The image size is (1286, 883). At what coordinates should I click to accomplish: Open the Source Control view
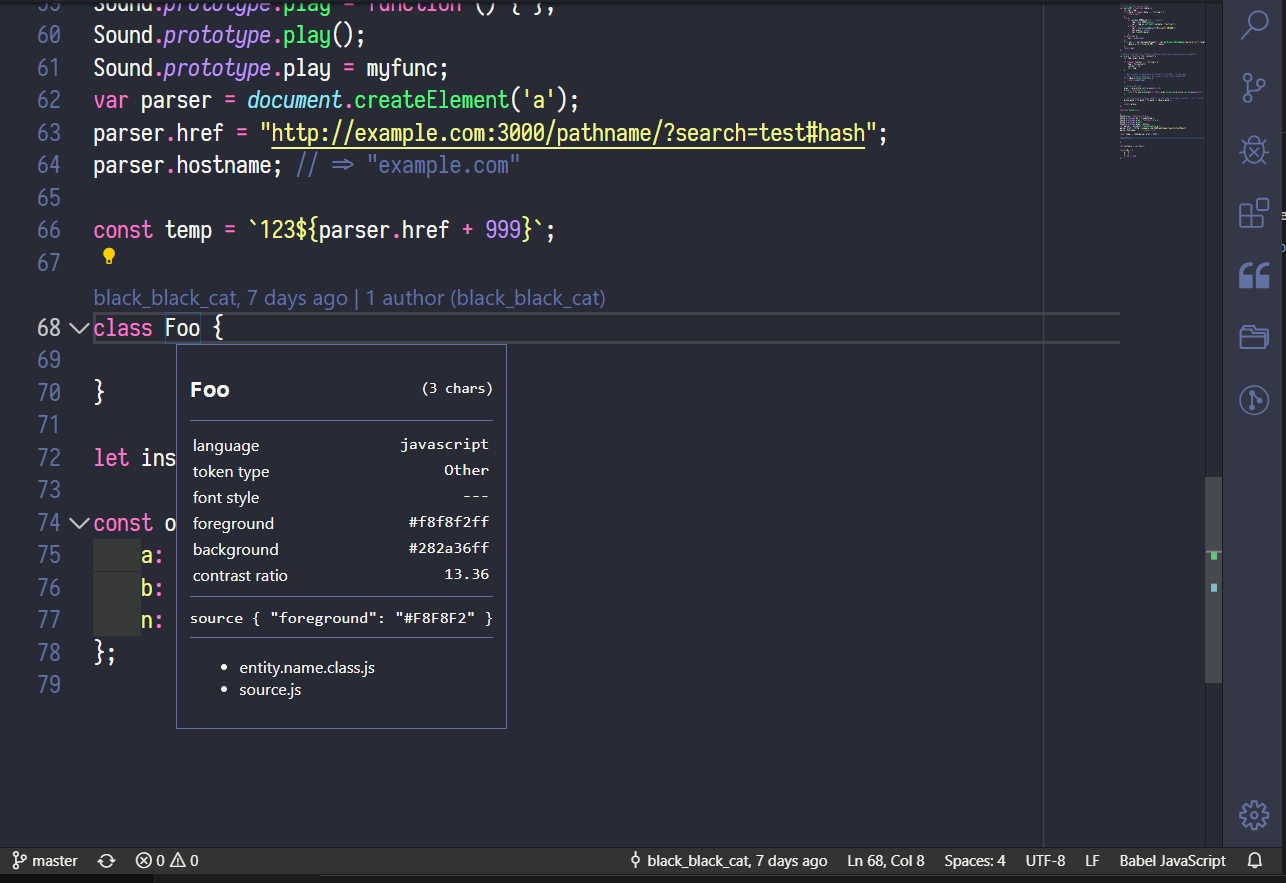1253,88
